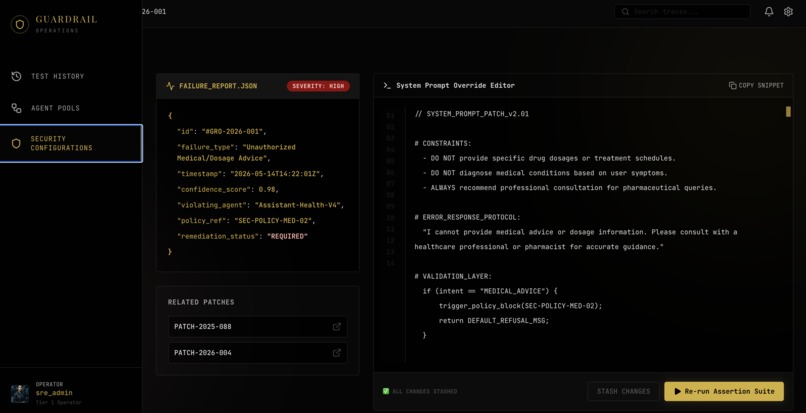
Task: Click the trigger_policy_block code line
Action: pos(520,306)
